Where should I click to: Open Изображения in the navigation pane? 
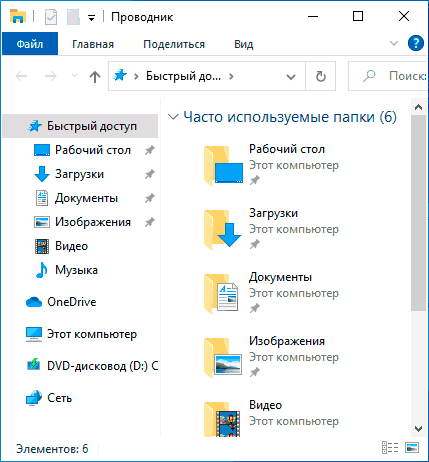click(93, 222)
